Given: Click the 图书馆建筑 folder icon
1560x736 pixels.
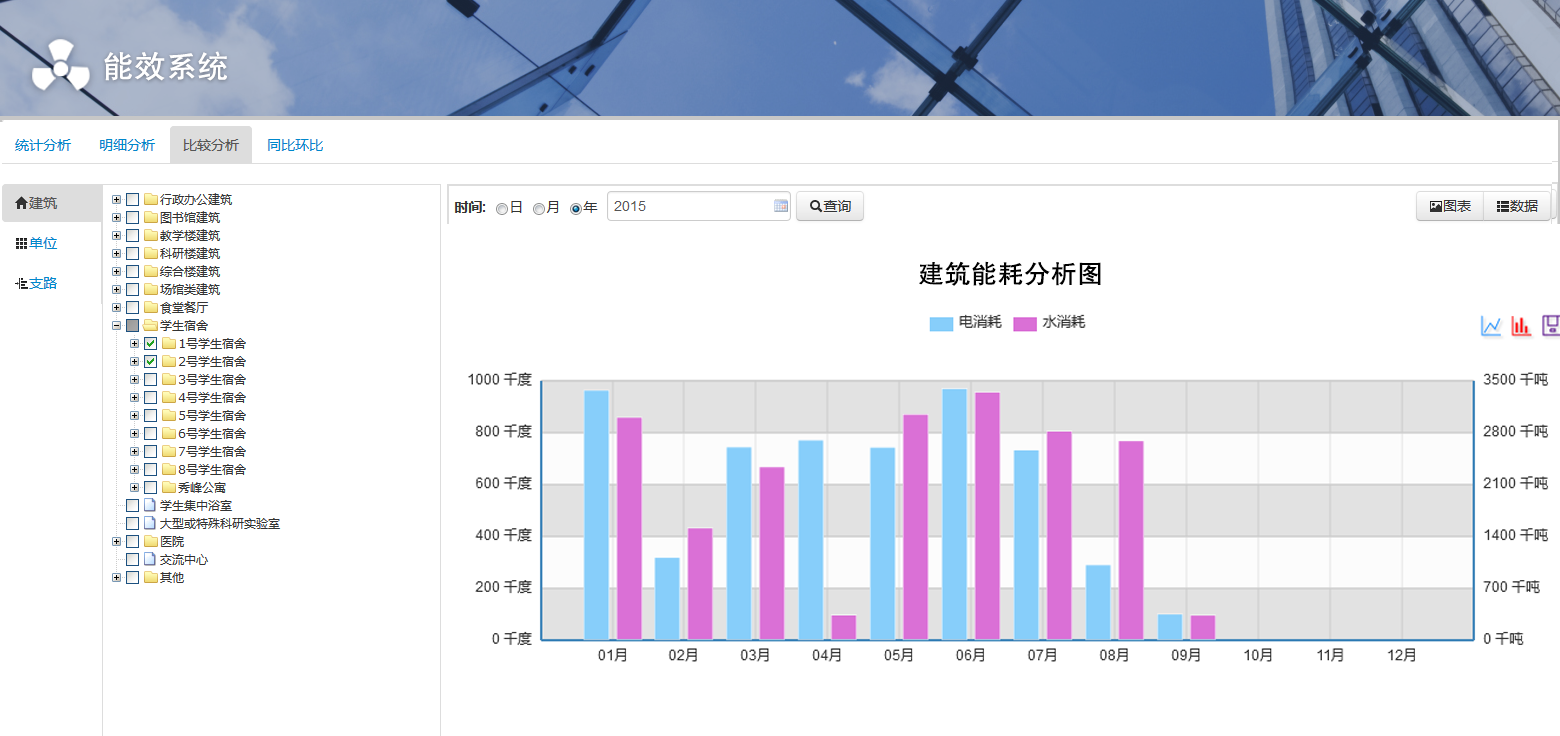Looking at the screenshot, I should click(151, 217).
